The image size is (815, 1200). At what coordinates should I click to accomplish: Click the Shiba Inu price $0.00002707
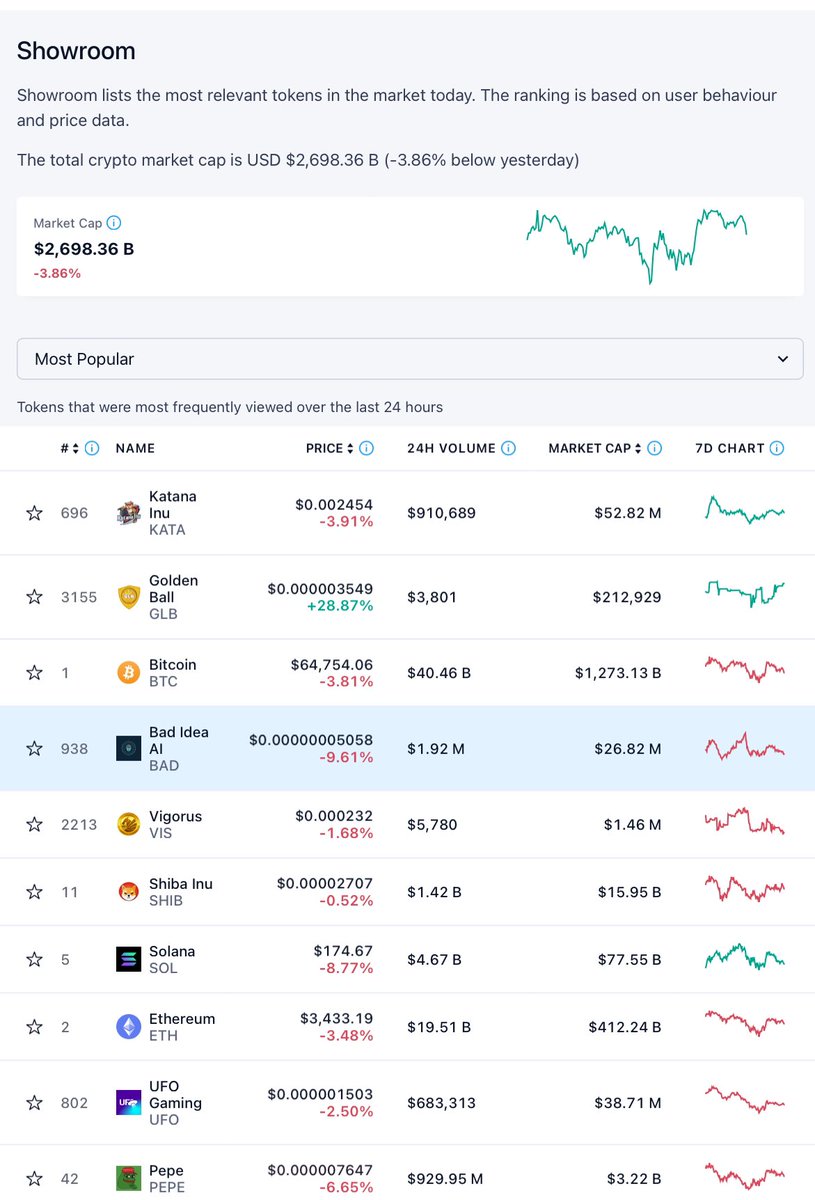(325, 883)
